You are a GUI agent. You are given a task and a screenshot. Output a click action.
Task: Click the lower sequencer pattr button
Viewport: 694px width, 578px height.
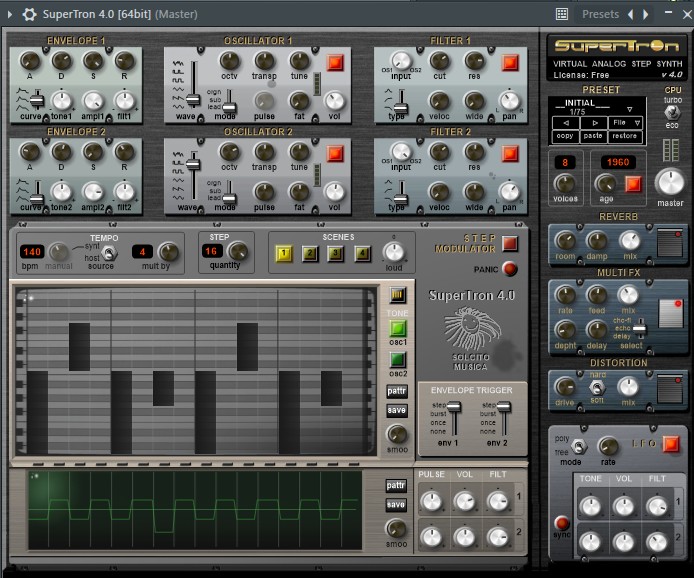[396, 486]
